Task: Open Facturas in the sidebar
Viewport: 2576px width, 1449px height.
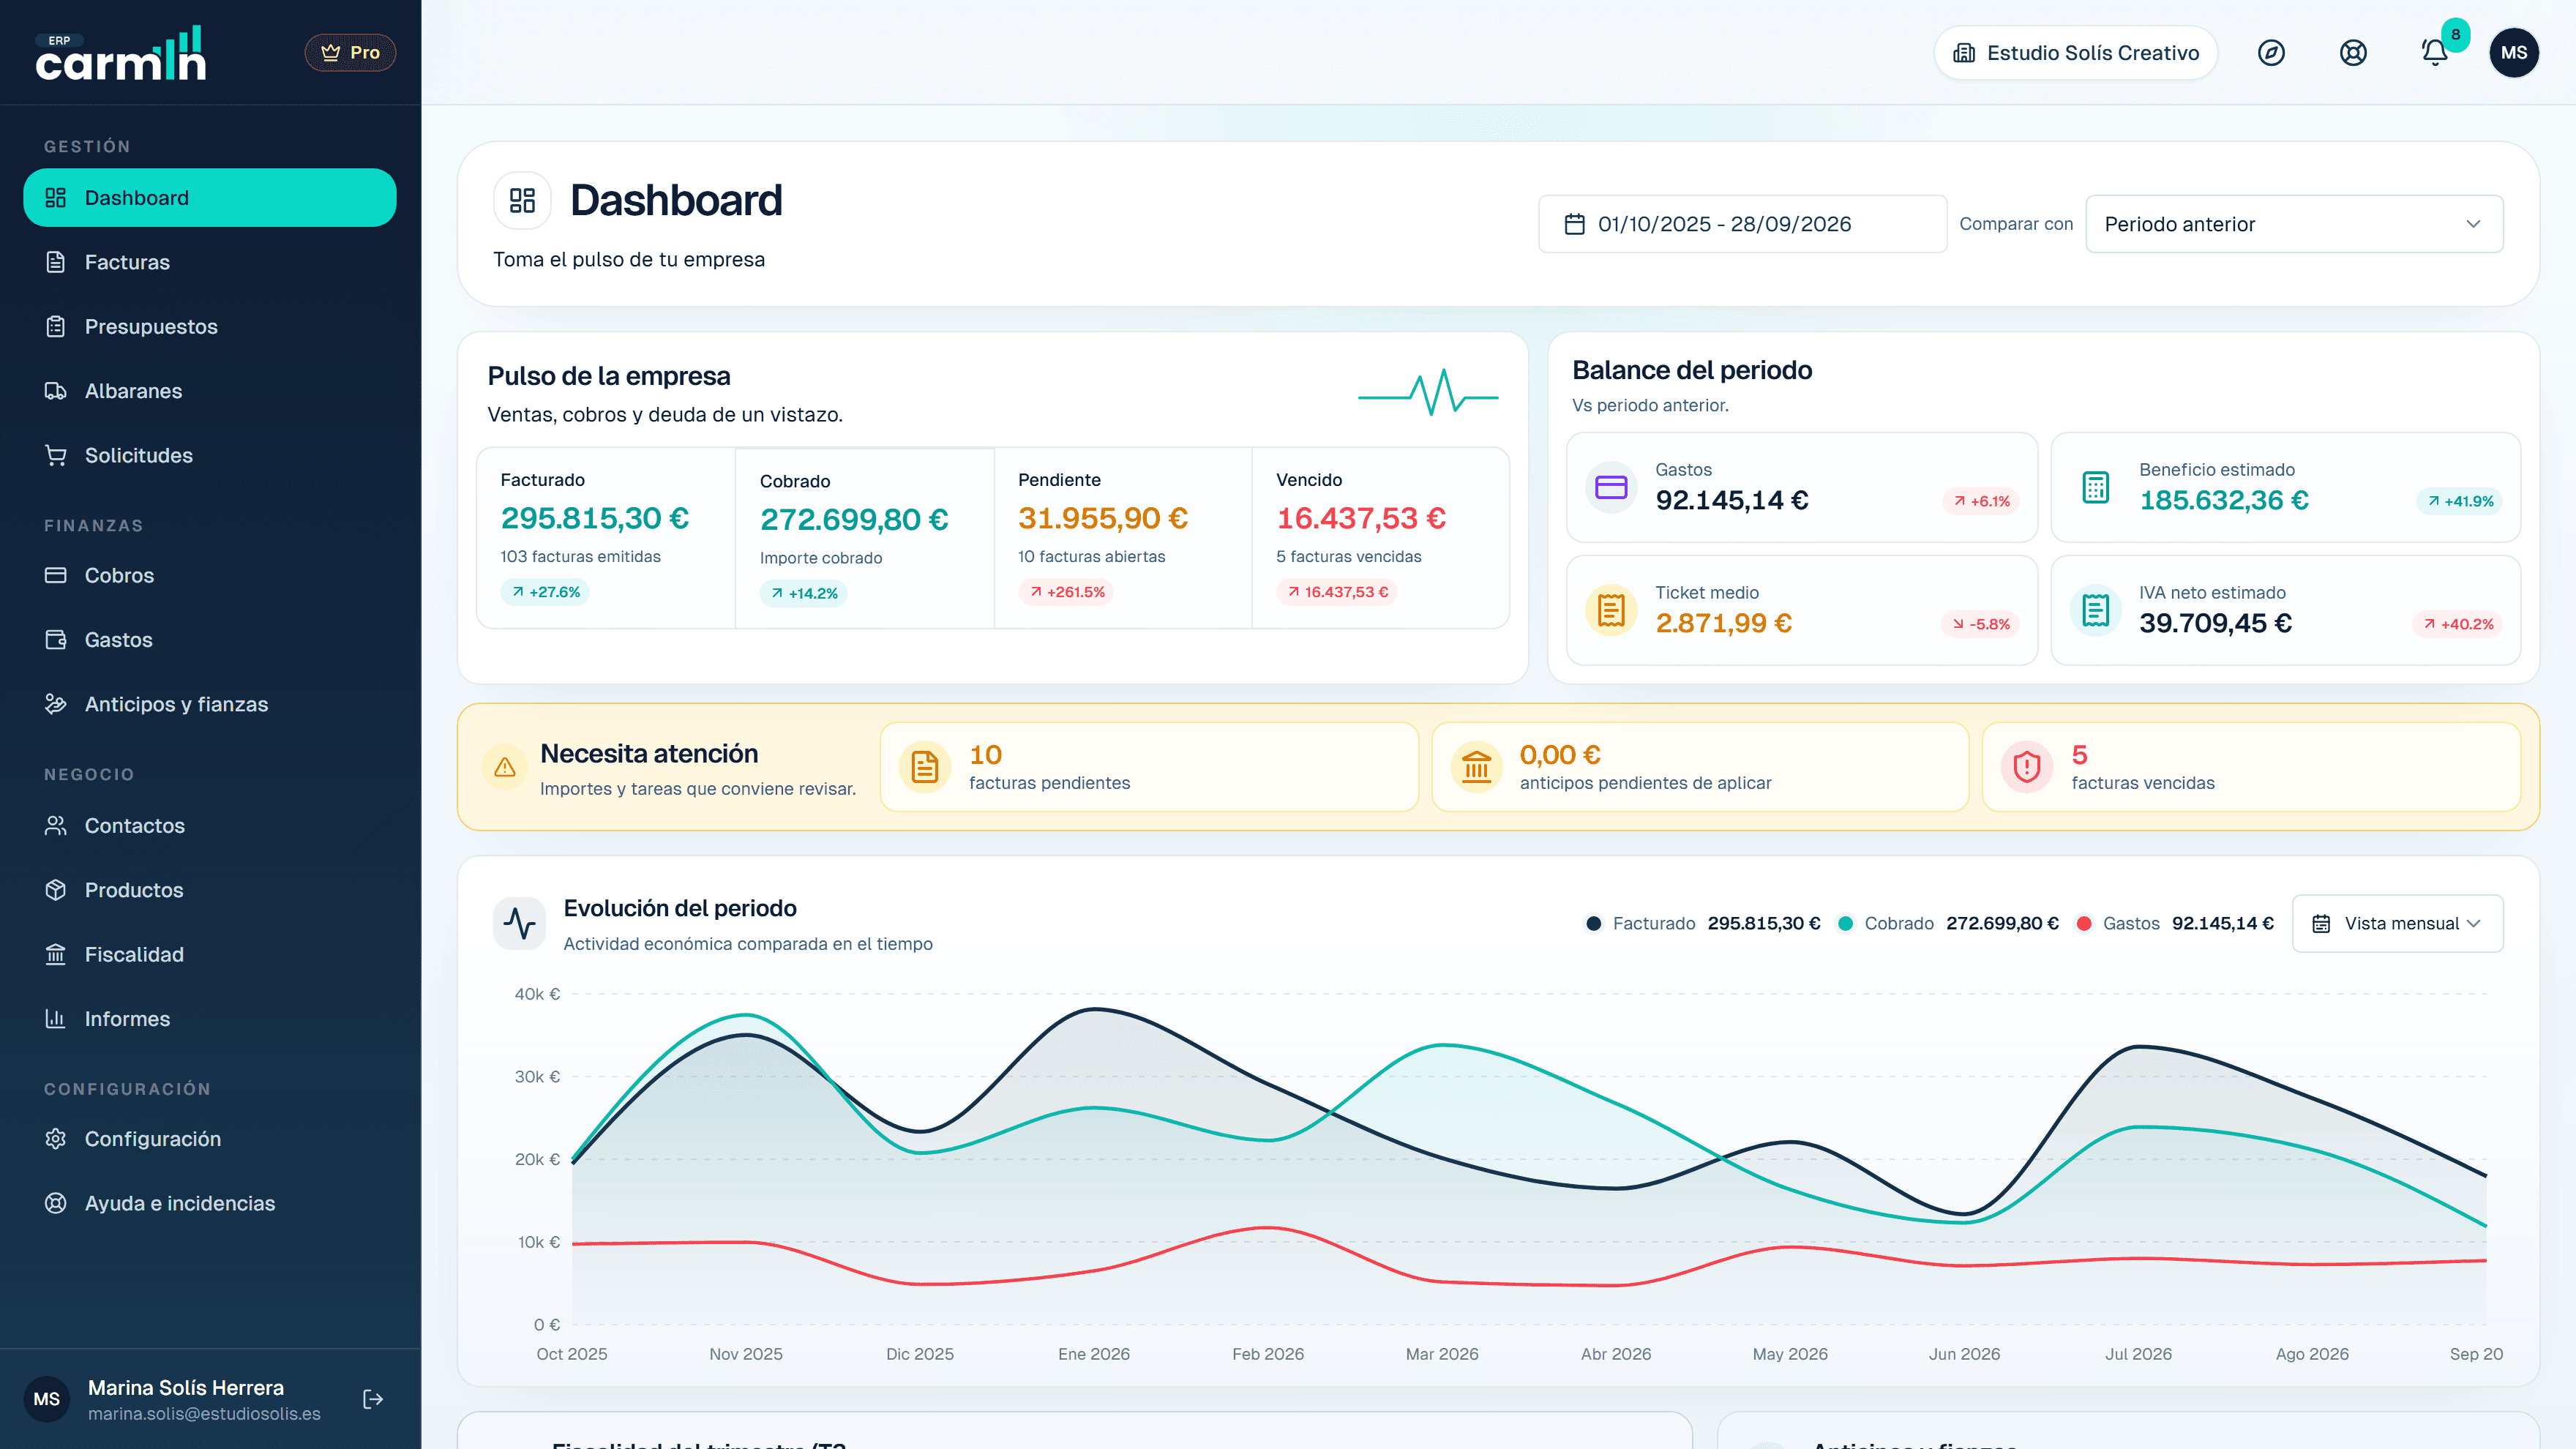Action: (210, 262)
